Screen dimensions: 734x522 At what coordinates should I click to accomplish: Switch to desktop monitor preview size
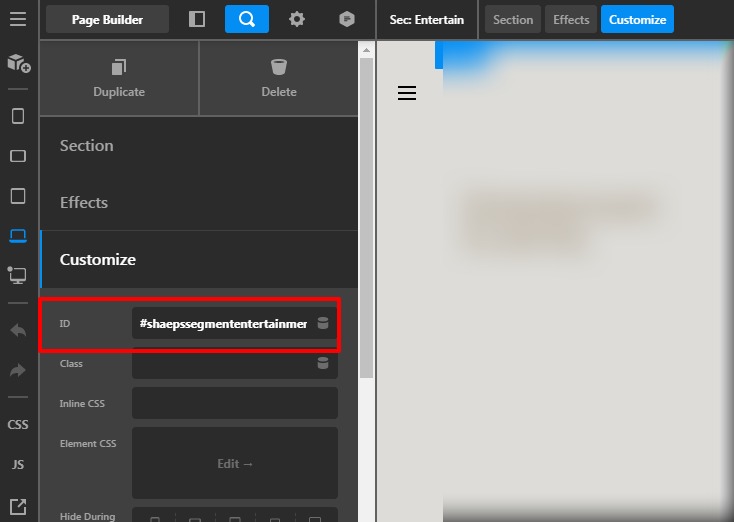pyautogui.click(x=18, y=275)
